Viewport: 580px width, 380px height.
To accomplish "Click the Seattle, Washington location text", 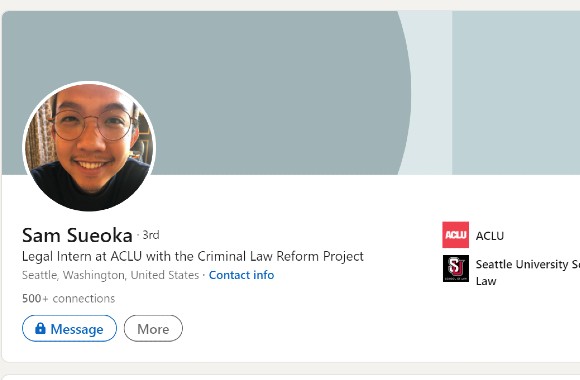I will pyautogui.click(x=110, y=275).
